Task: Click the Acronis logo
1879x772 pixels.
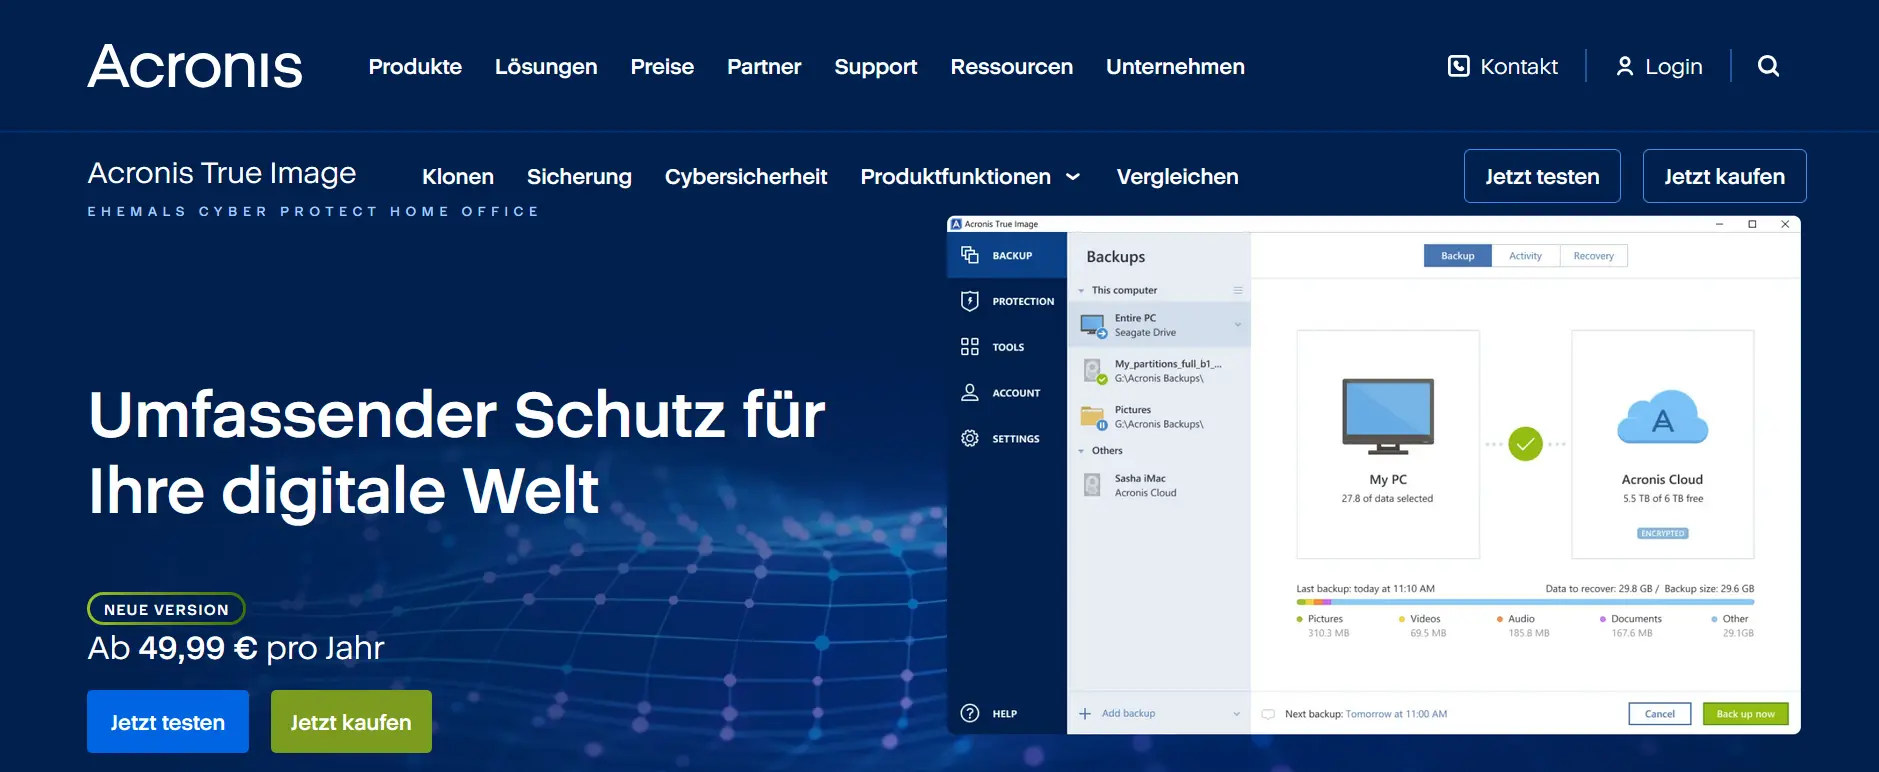Action: pyautogui.click(x=195, y=67)
